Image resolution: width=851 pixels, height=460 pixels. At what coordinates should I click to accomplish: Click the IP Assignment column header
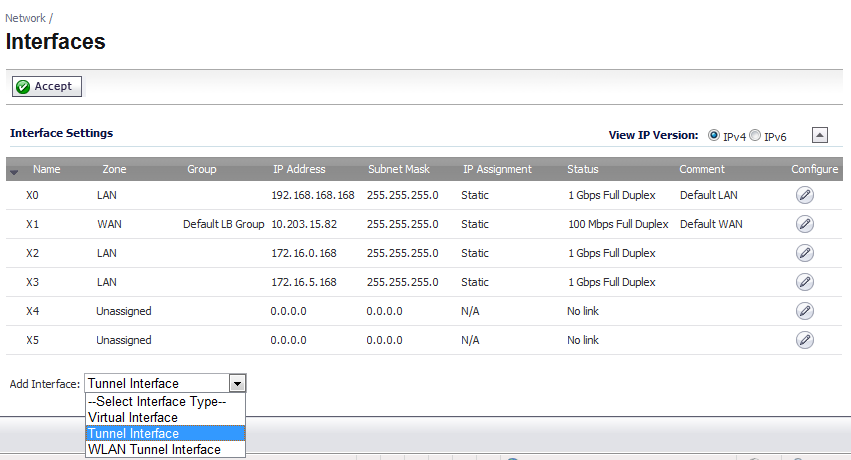497,169
